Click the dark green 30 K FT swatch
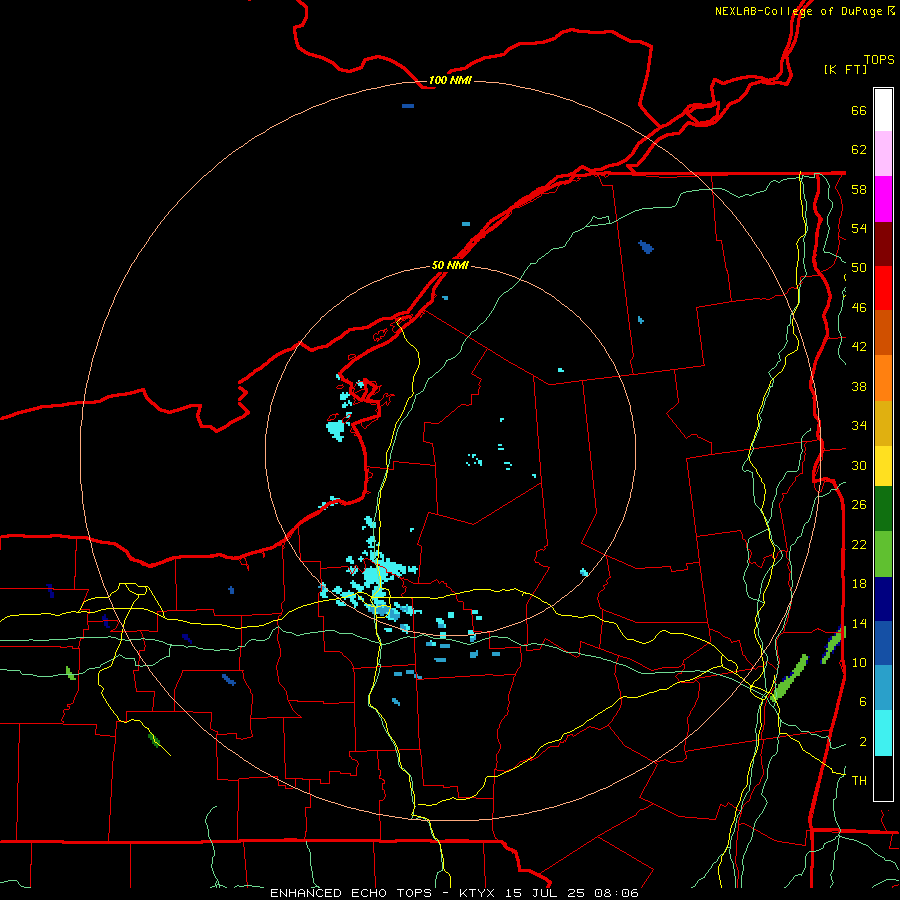Image resolution: width=900 pixels, height=900 pixels. click(883, 509)
